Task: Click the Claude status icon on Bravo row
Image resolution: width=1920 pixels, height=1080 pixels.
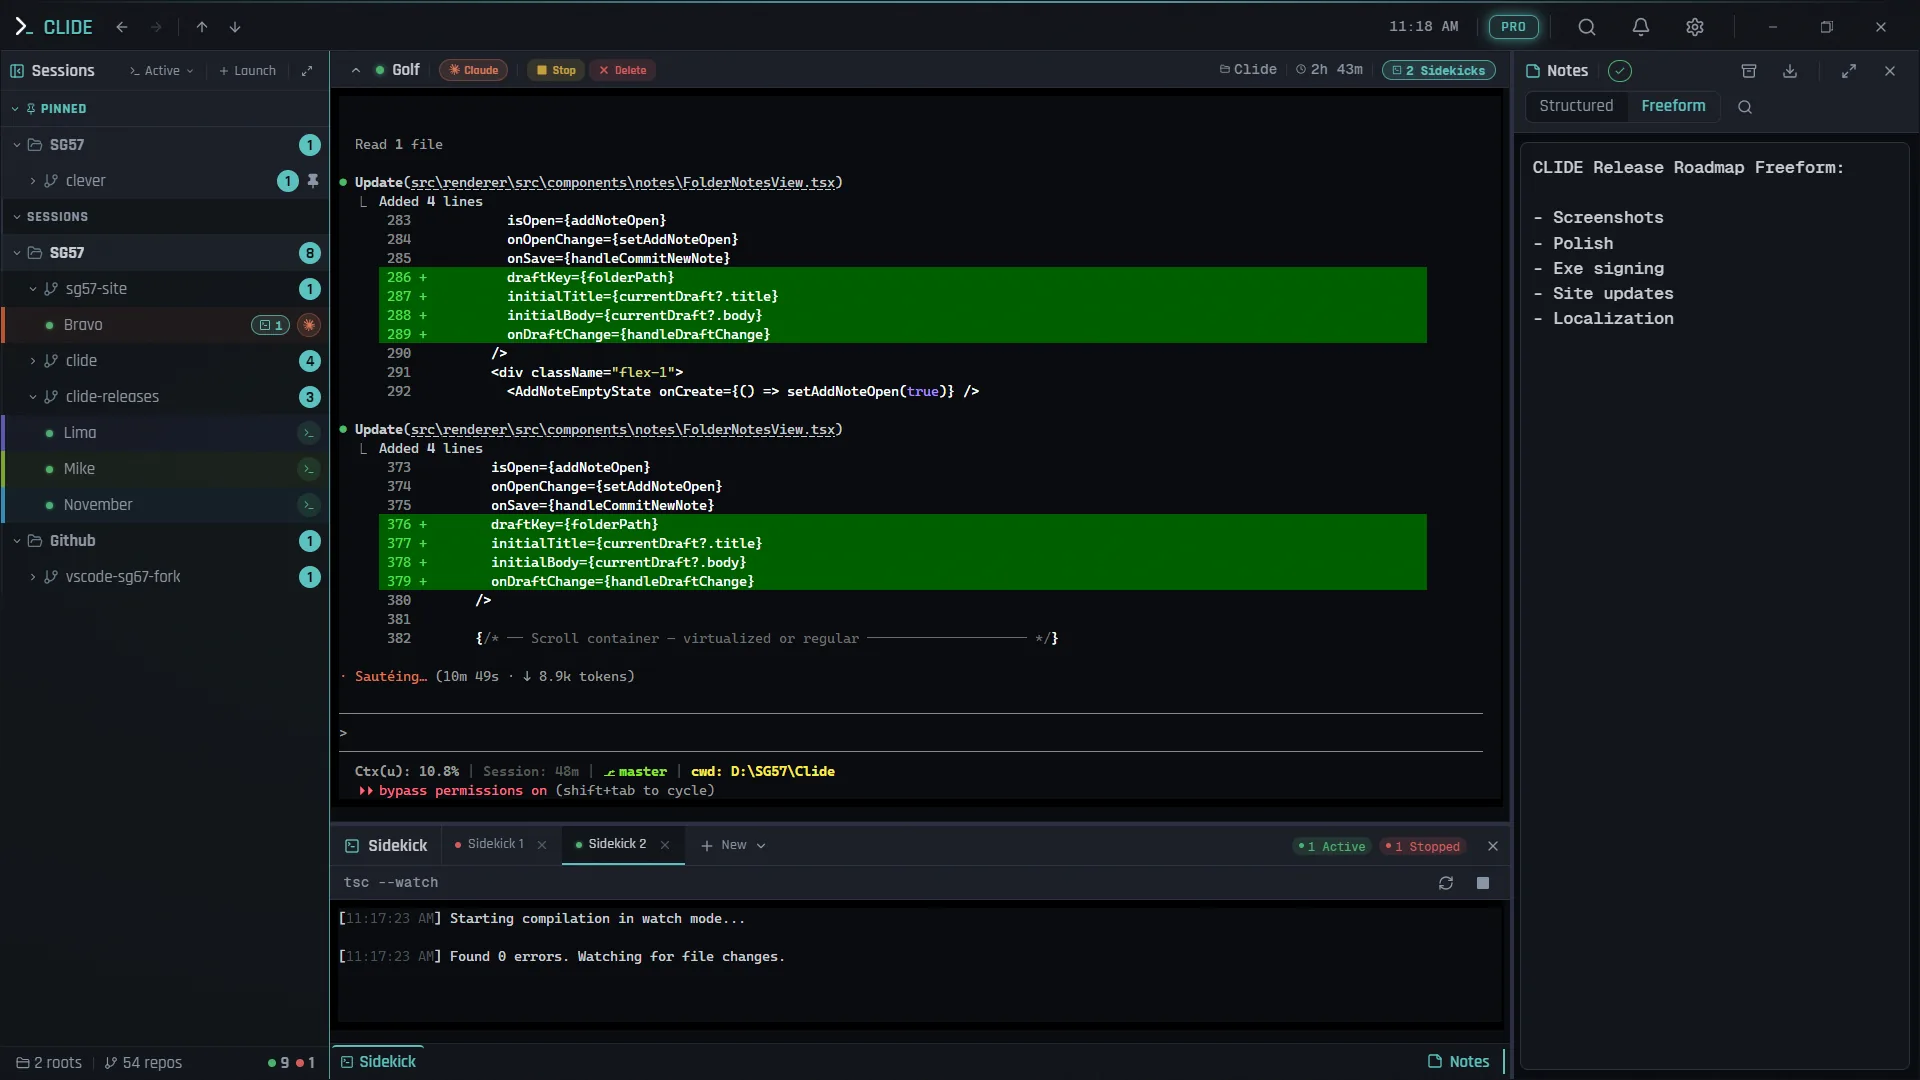Action: tap(309, 325)
